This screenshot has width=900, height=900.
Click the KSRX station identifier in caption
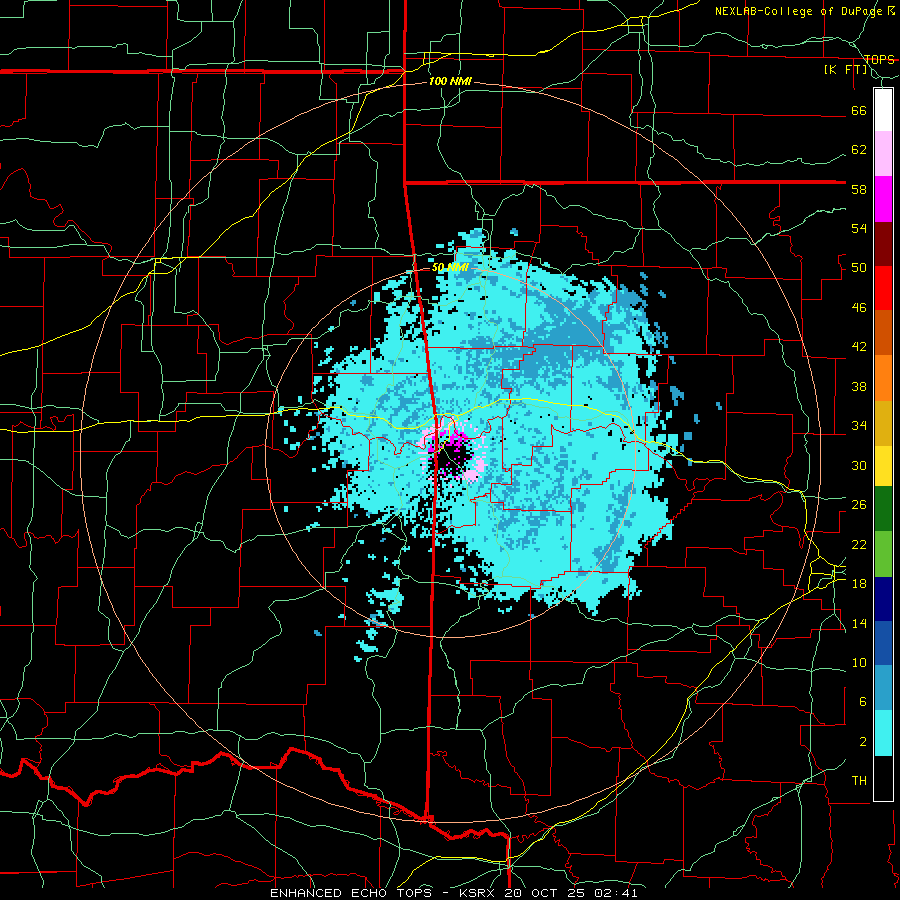pyautogui.click(x=479, y=893)
